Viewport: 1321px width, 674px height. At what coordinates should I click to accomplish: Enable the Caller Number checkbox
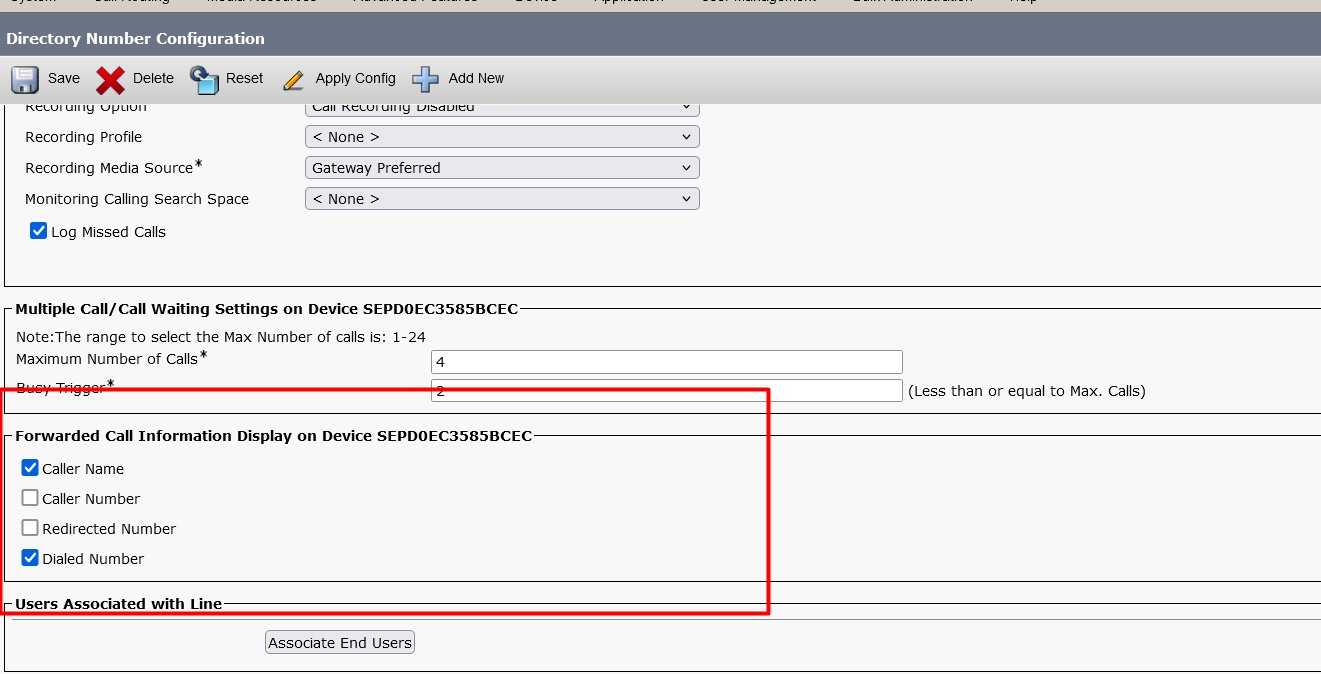tap(29, 498)
